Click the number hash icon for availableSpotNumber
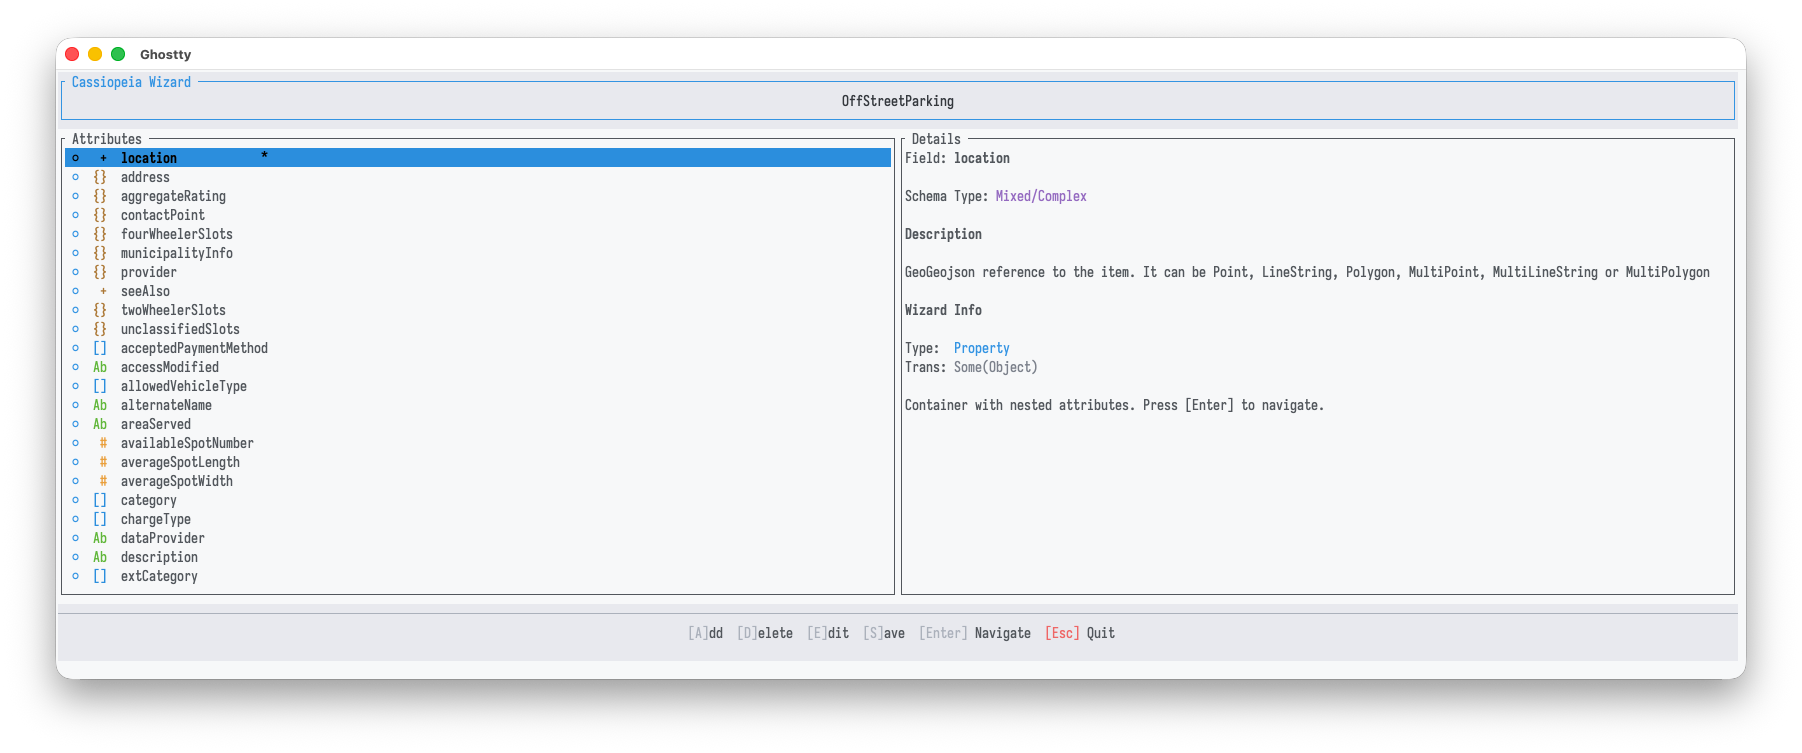Image resolution: width=1802 pixels, height=753 pixels. coord(103,443)
